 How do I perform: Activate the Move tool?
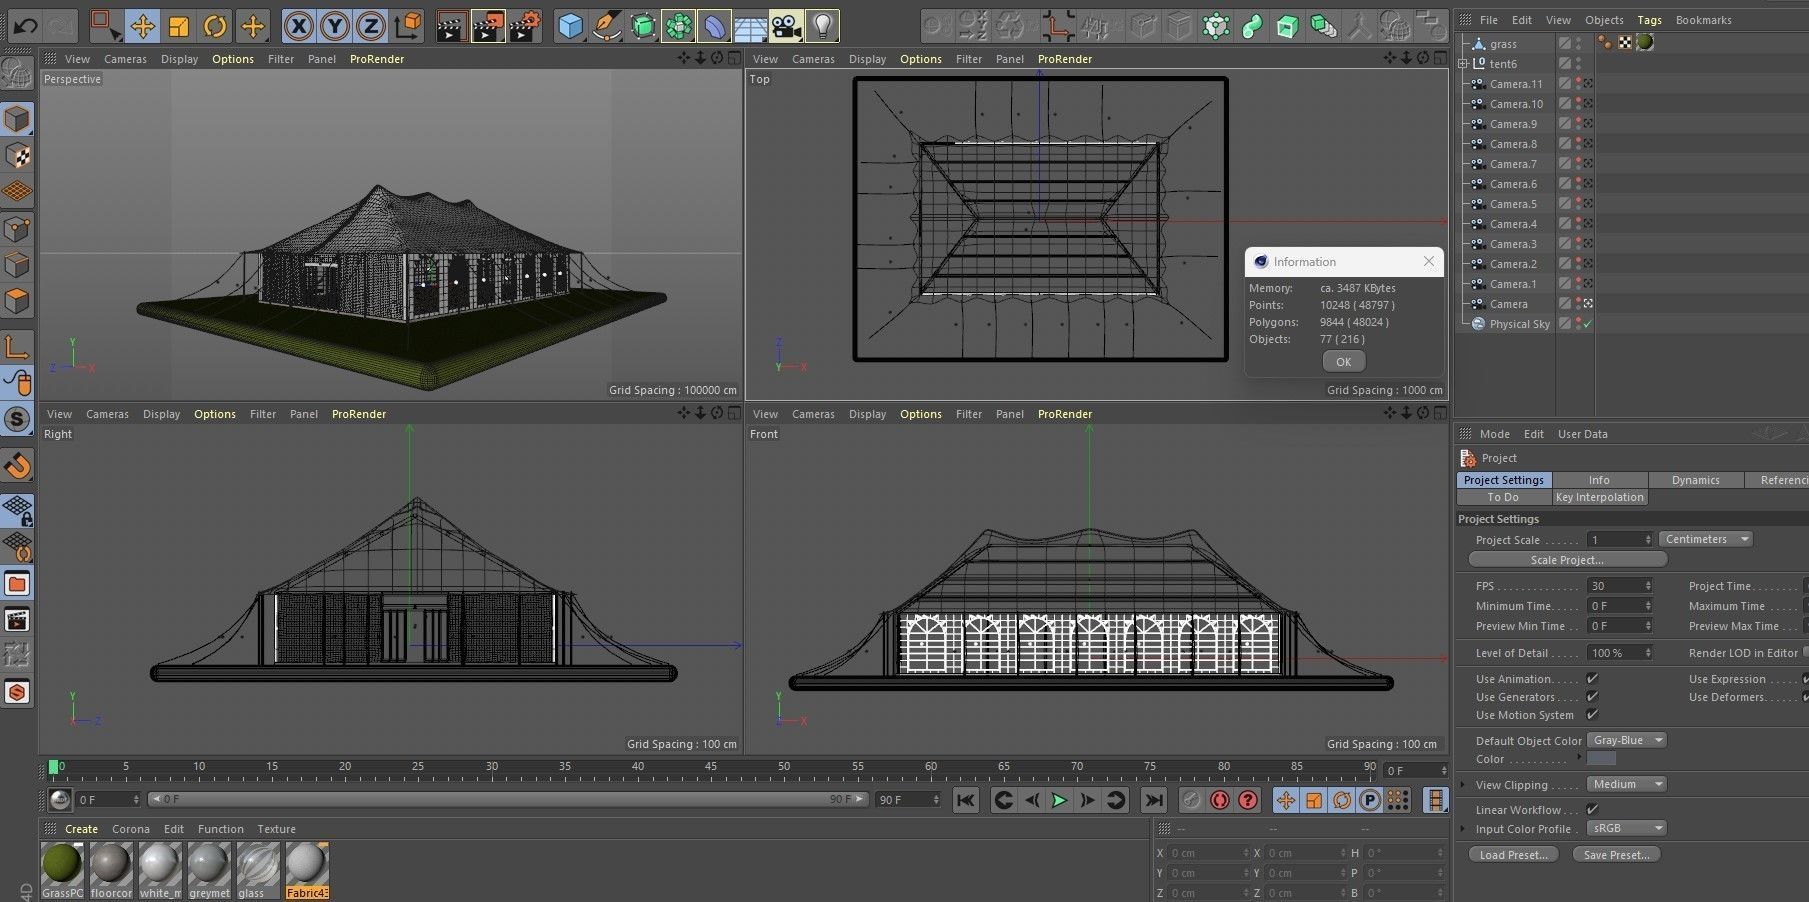point(143,26)
